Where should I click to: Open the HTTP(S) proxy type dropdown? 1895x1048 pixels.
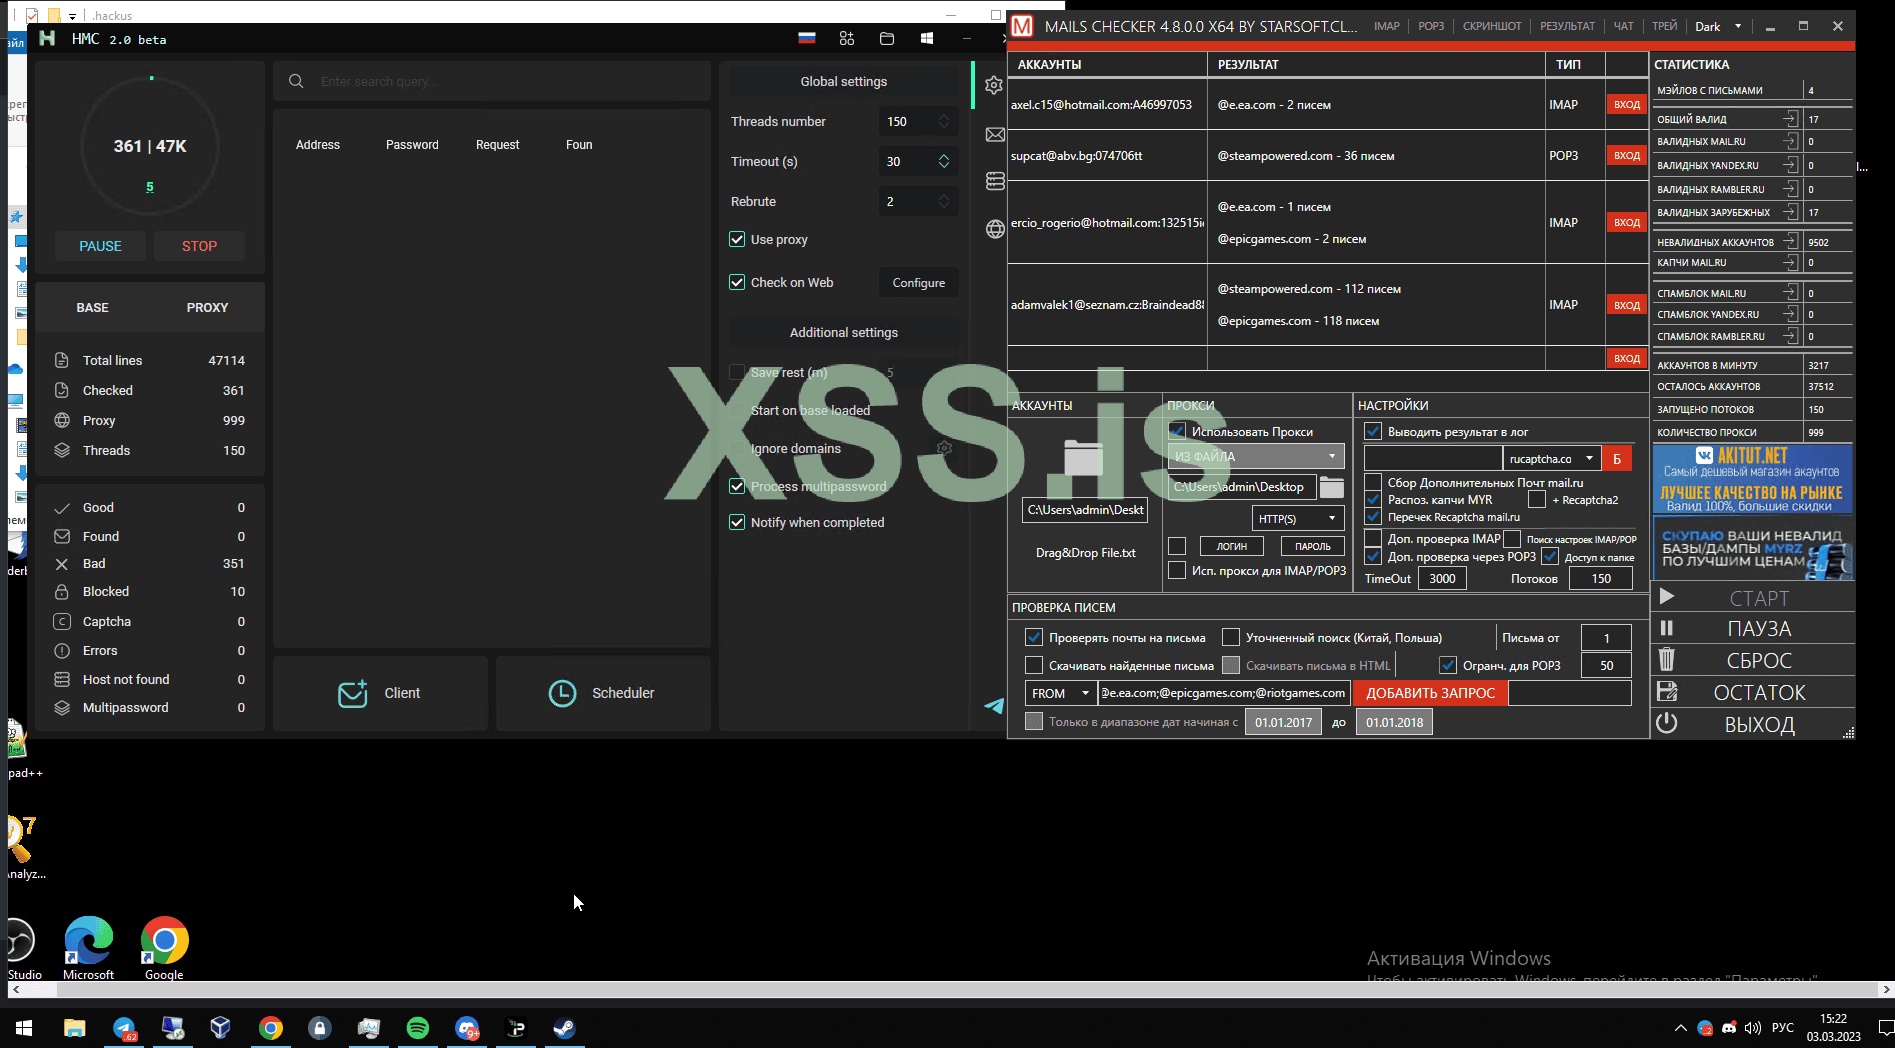point(1297,518)
